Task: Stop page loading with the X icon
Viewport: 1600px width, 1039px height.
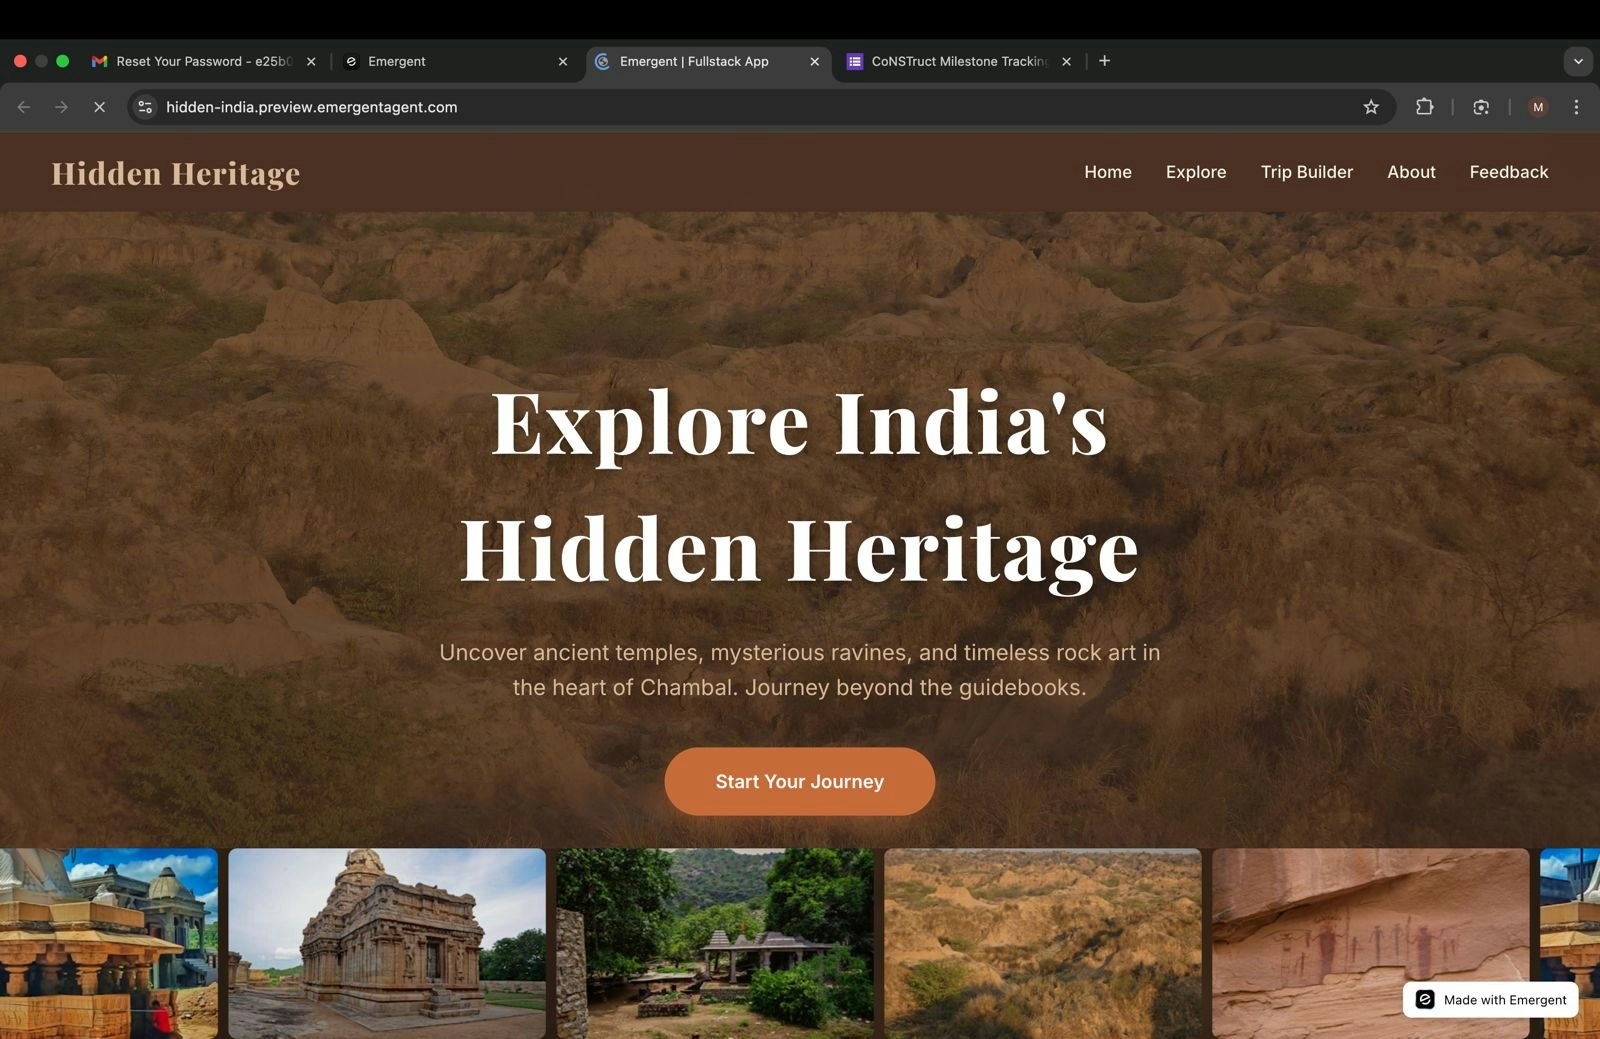Action: [x=99, y=107]
